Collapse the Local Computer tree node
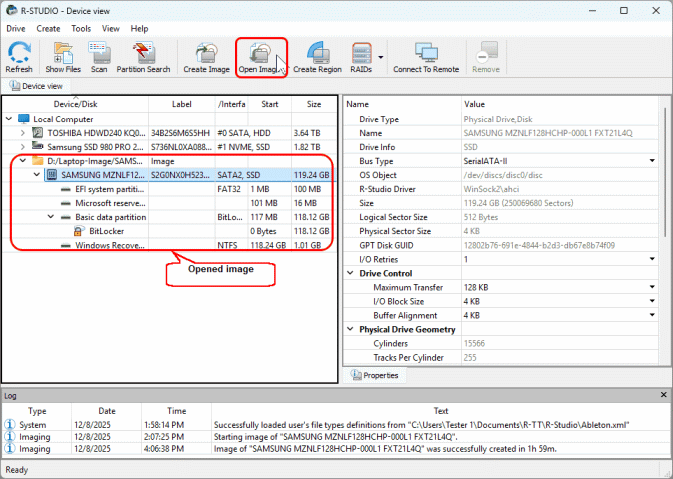The height and width of the screenshot is (479, 673). point(9,118)
